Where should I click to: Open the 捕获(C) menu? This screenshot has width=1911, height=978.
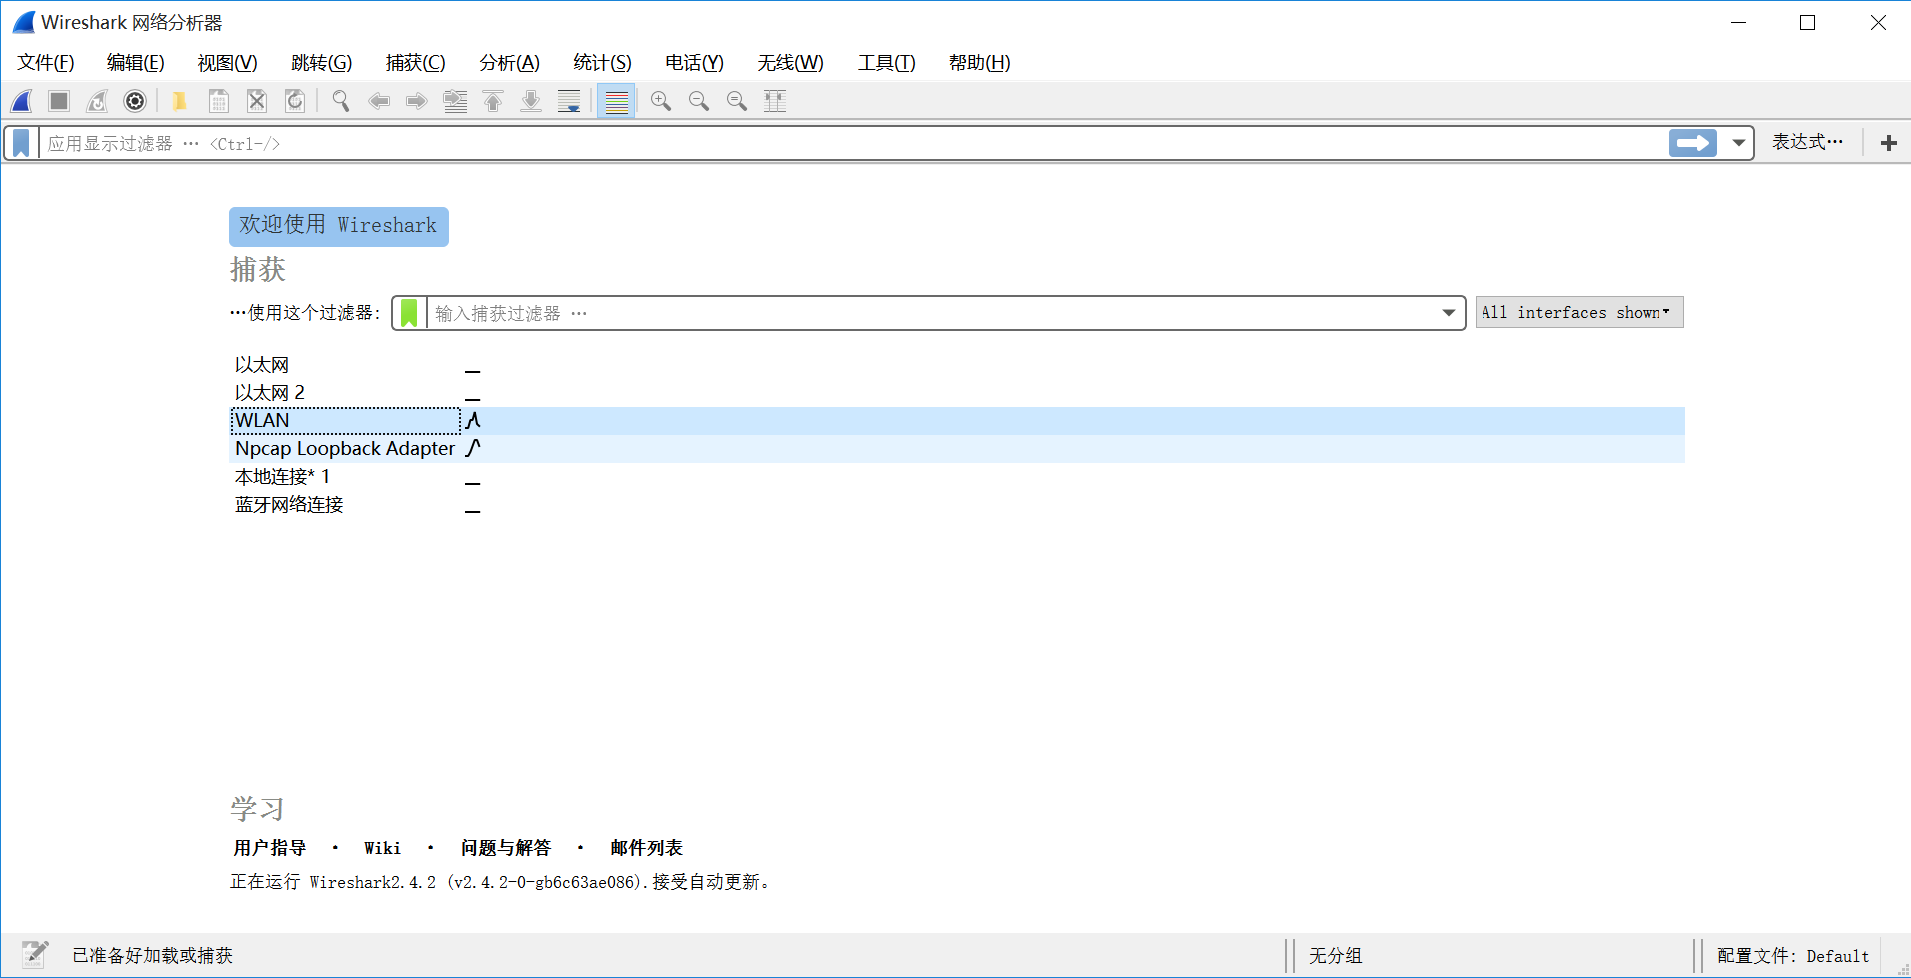click(416, 63)
